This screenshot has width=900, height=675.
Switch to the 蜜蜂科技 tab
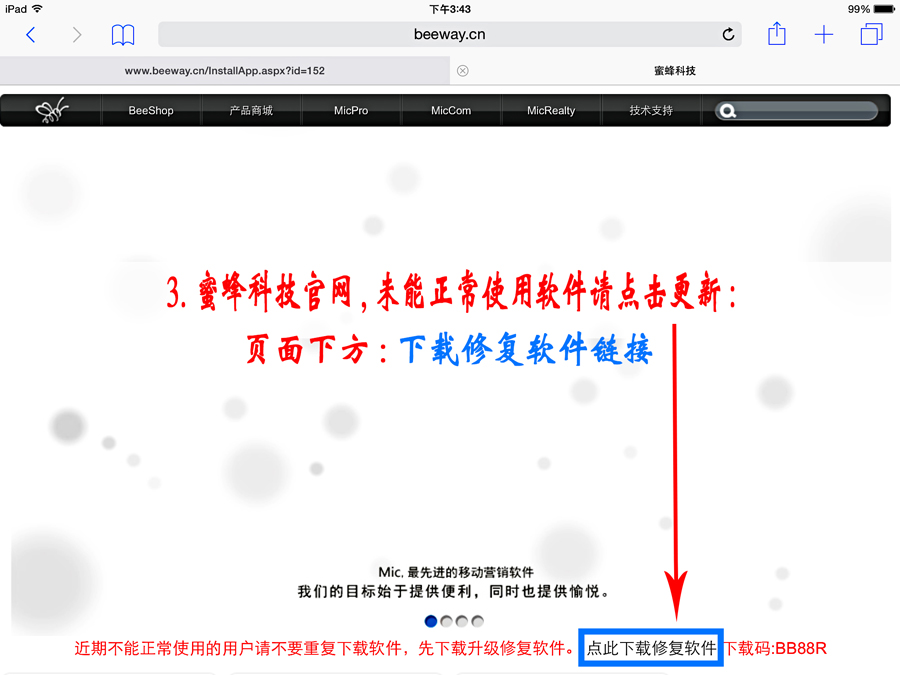pyautogui.click(x=674, y=71)
